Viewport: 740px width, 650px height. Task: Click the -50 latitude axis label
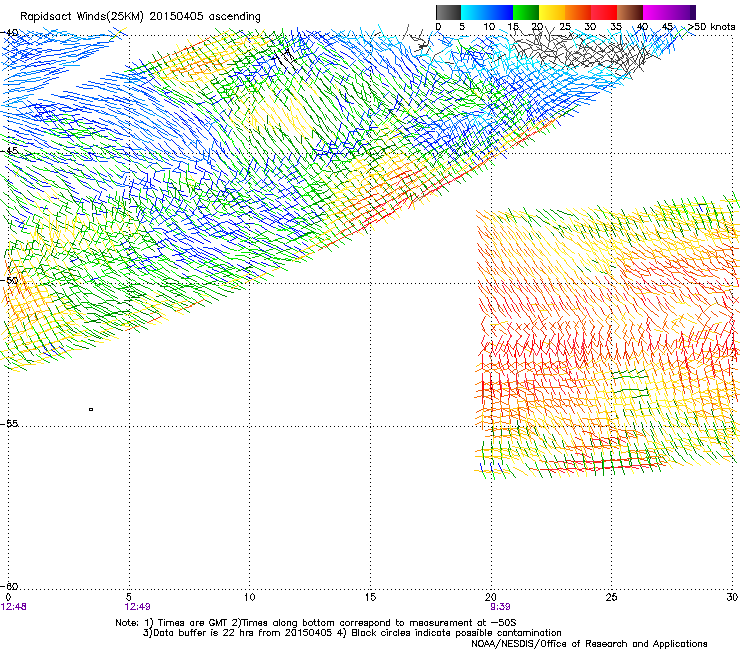pos(9,280)
